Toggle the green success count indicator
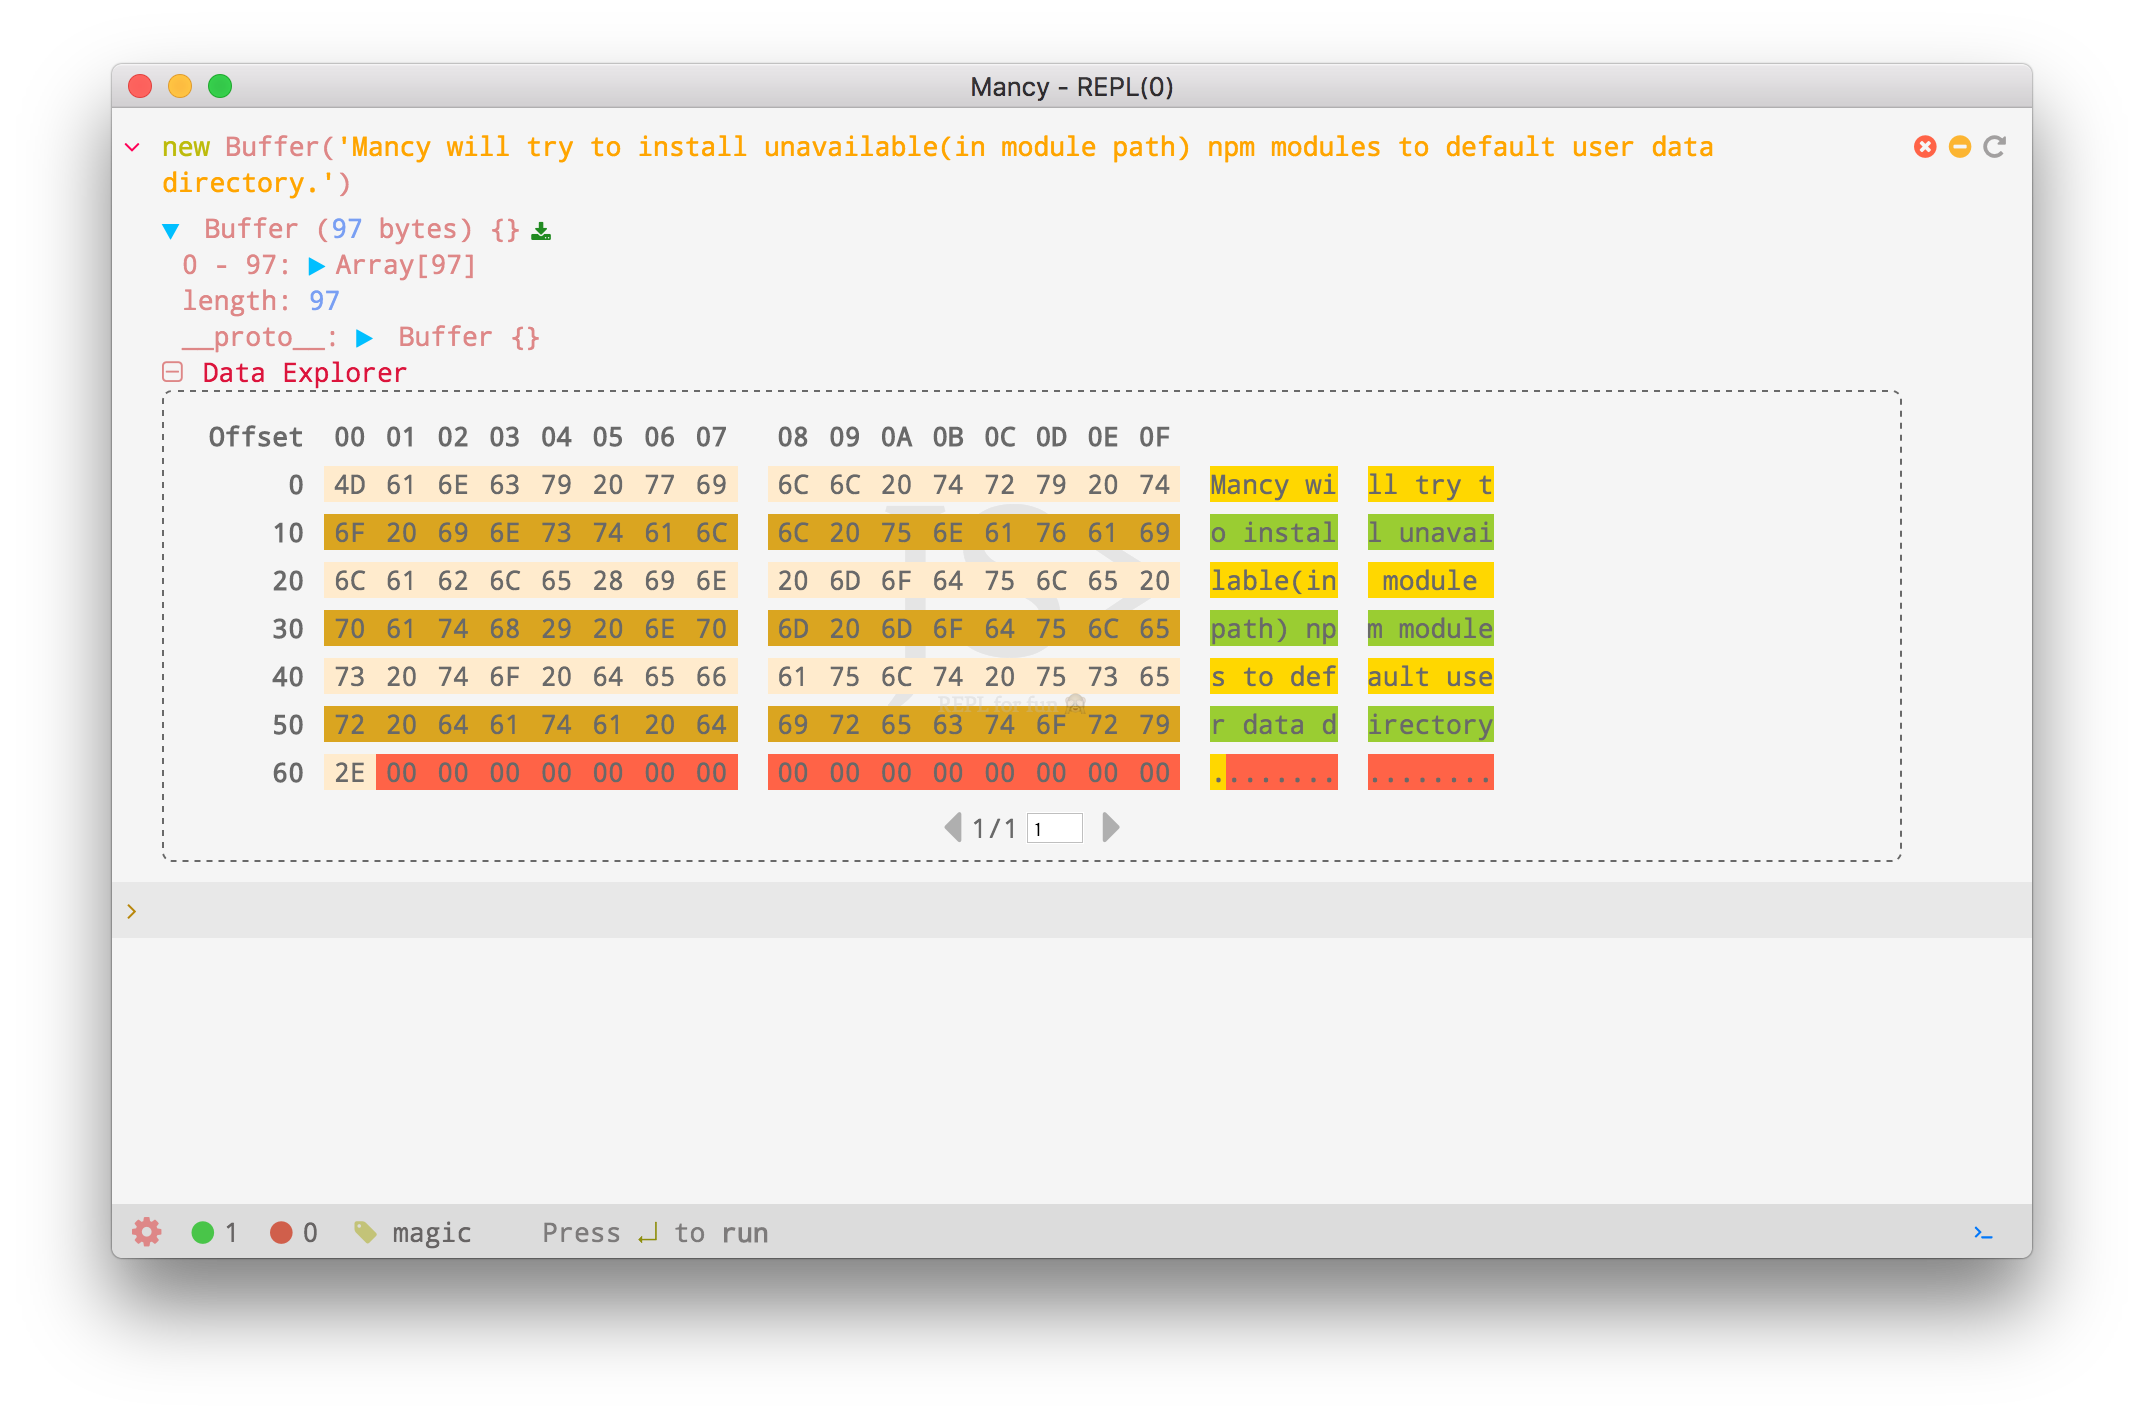This screenshot has width=2144, height=1418. [203, 1232]
